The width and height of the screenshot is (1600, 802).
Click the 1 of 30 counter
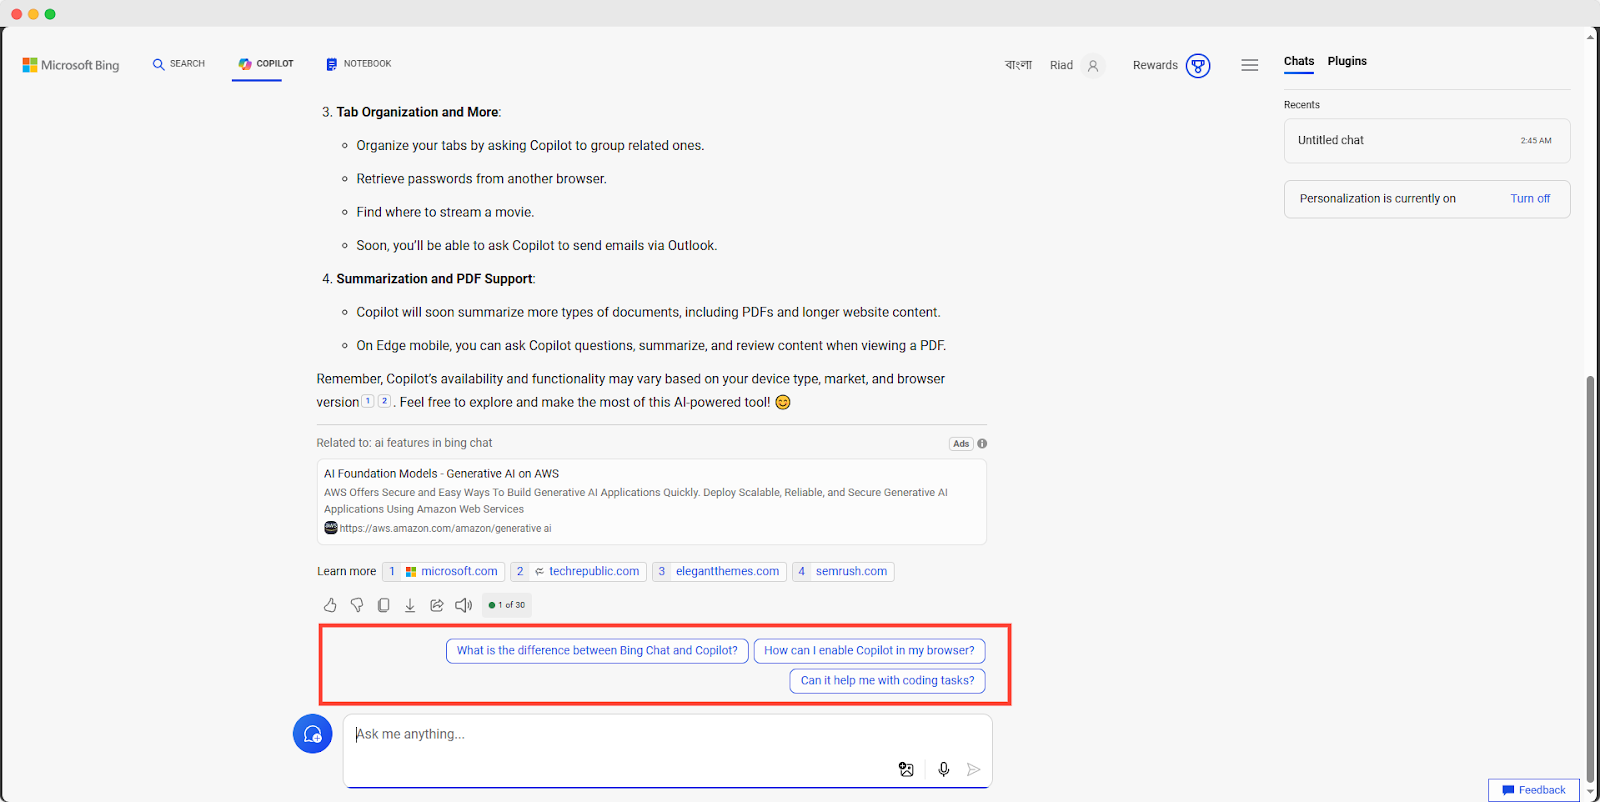(507, 605)
